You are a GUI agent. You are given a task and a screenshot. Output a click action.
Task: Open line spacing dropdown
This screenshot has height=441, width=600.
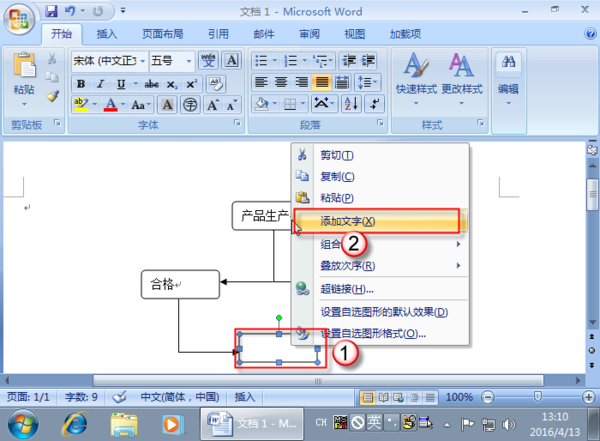point(368,82)
